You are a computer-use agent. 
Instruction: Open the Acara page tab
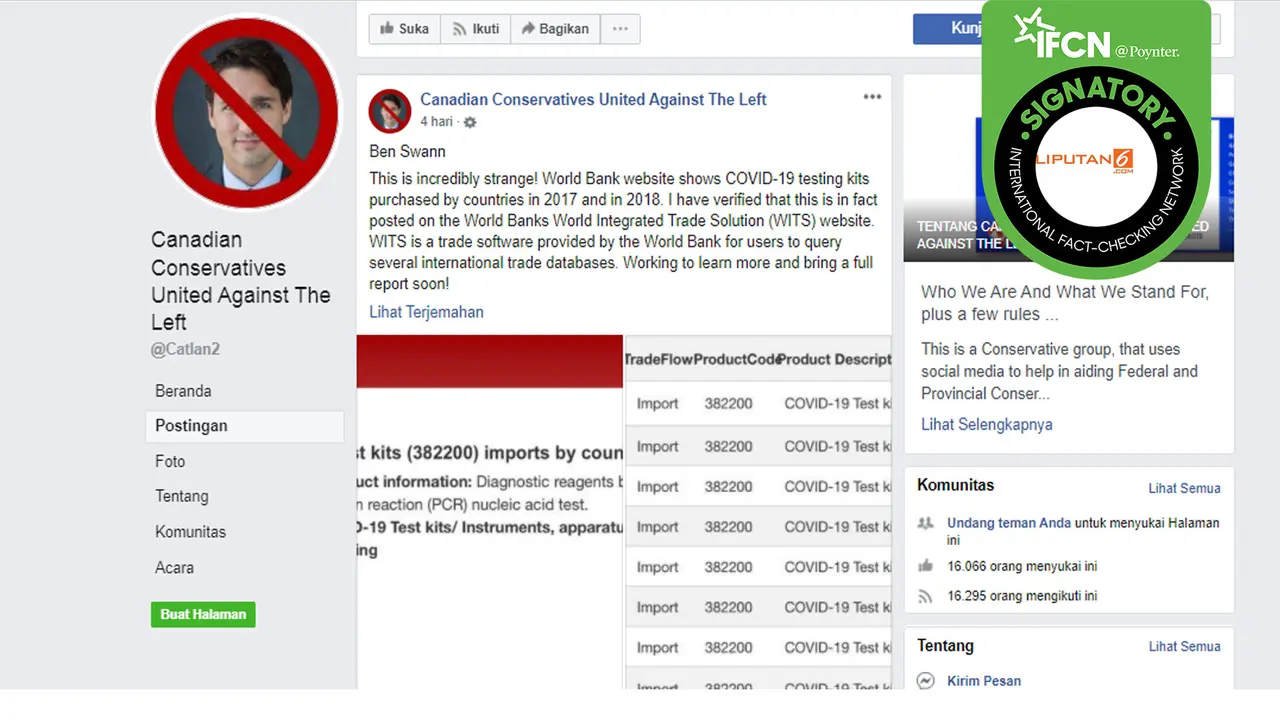click(174, 567)
